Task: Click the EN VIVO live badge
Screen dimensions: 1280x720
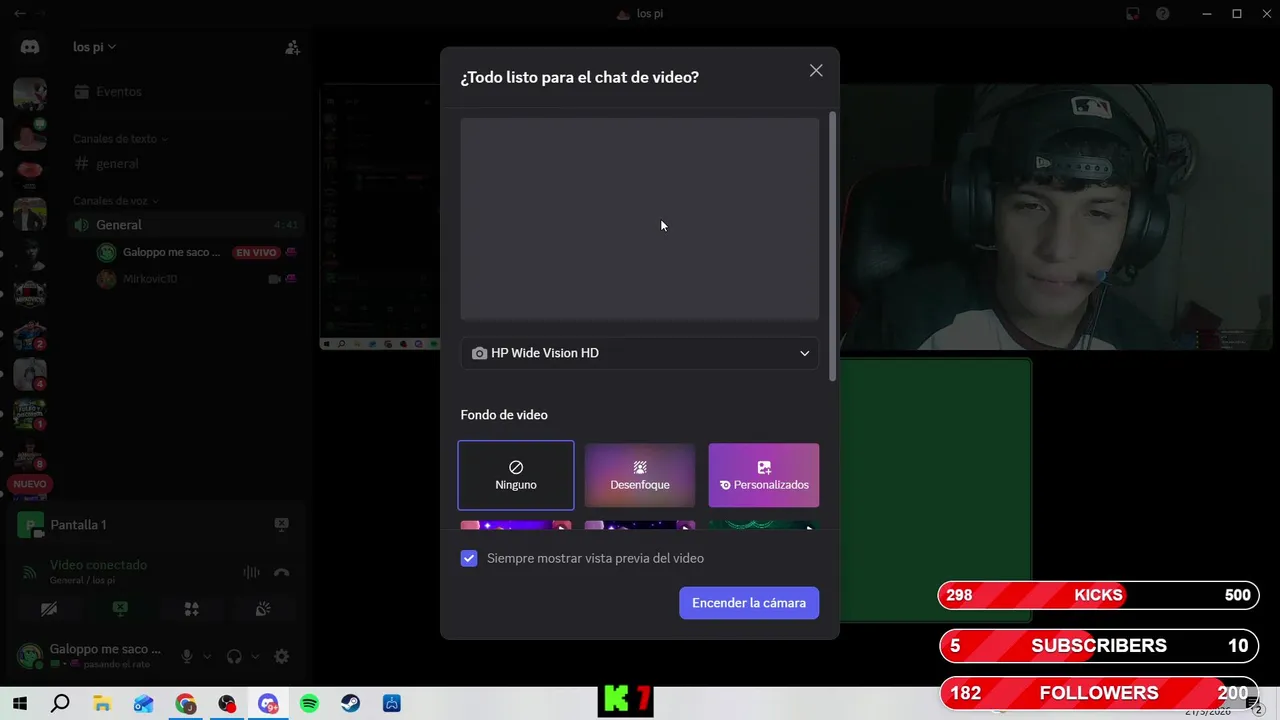Action: click(x=256, y=253)
